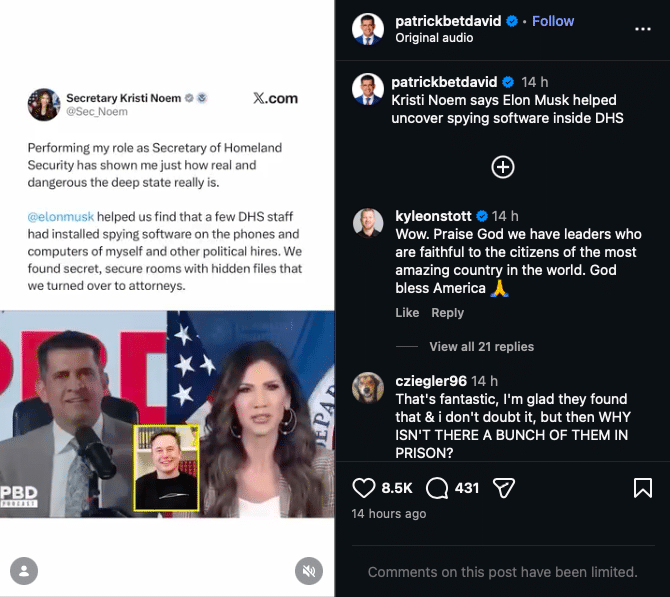
Task: Open kyleonstott's profile link
Action: (x=433, y=216)
